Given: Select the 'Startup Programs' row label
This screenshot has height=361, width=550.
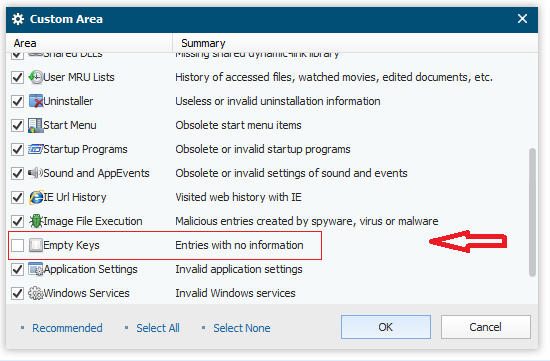Looking at the screenshot, I should [x=85, y=149].
